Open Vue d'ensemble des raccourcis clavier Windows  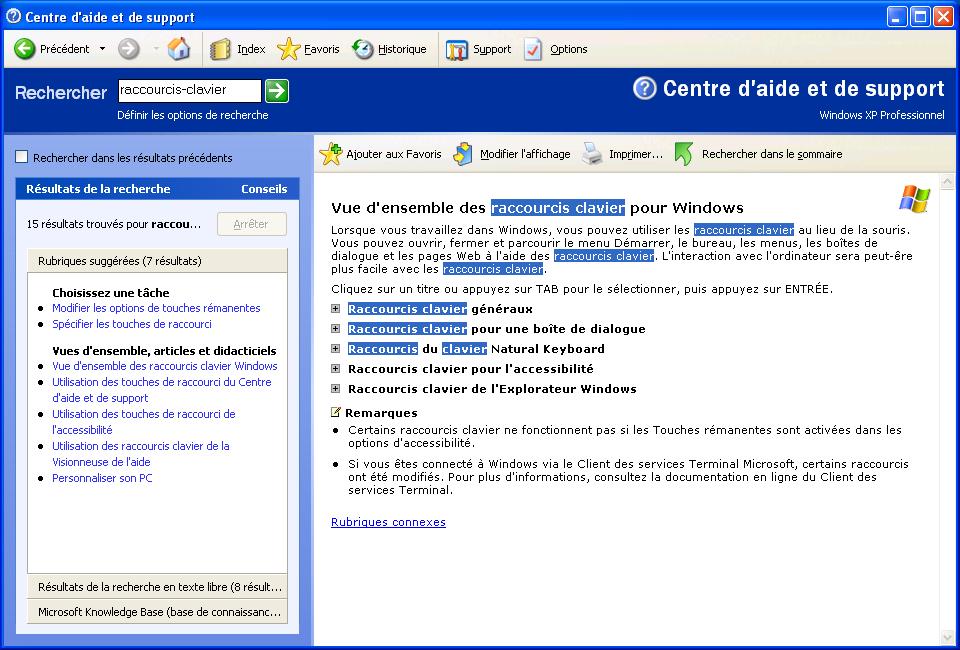point(165,366)
